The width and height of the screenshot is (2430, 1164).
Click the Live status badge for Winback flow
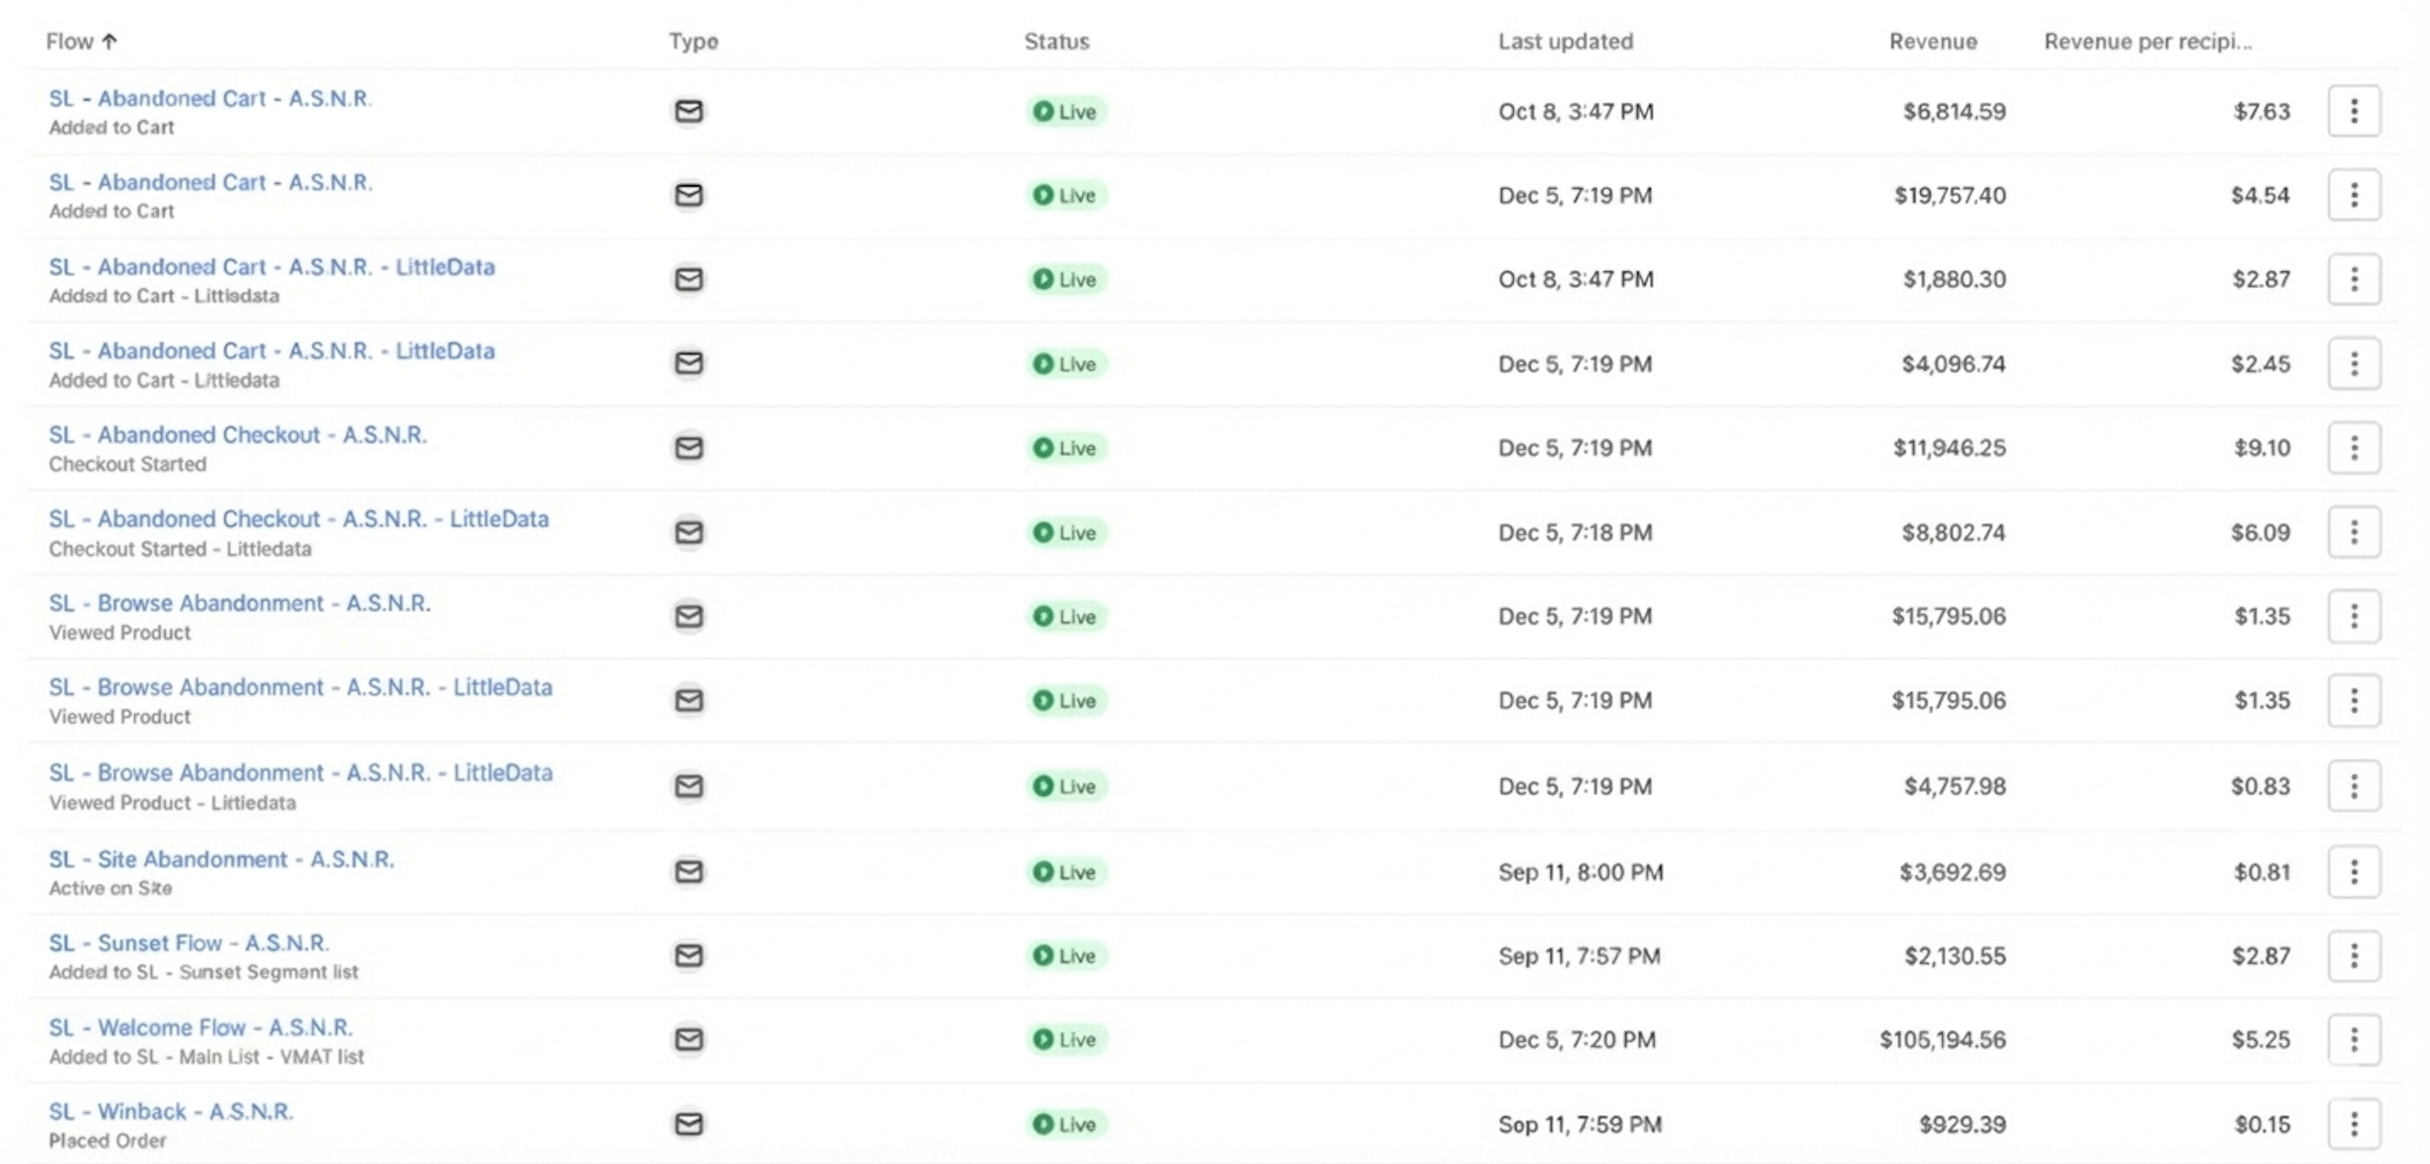pos(1065,1124)
